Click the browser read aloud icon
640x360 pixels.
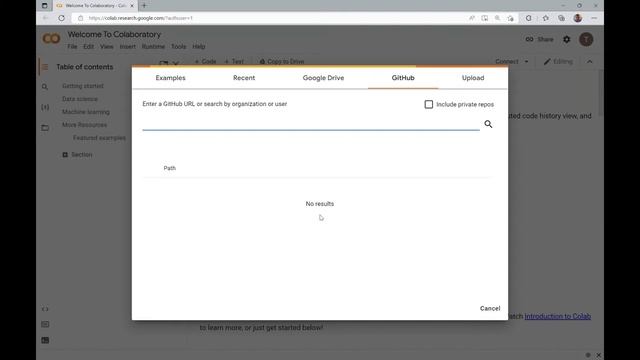(472, 18)
